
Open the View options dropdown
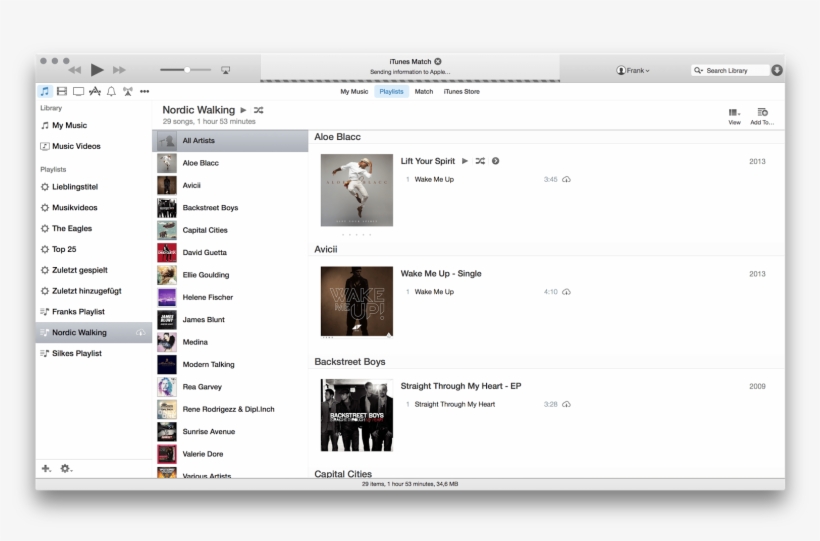point(734,116)
